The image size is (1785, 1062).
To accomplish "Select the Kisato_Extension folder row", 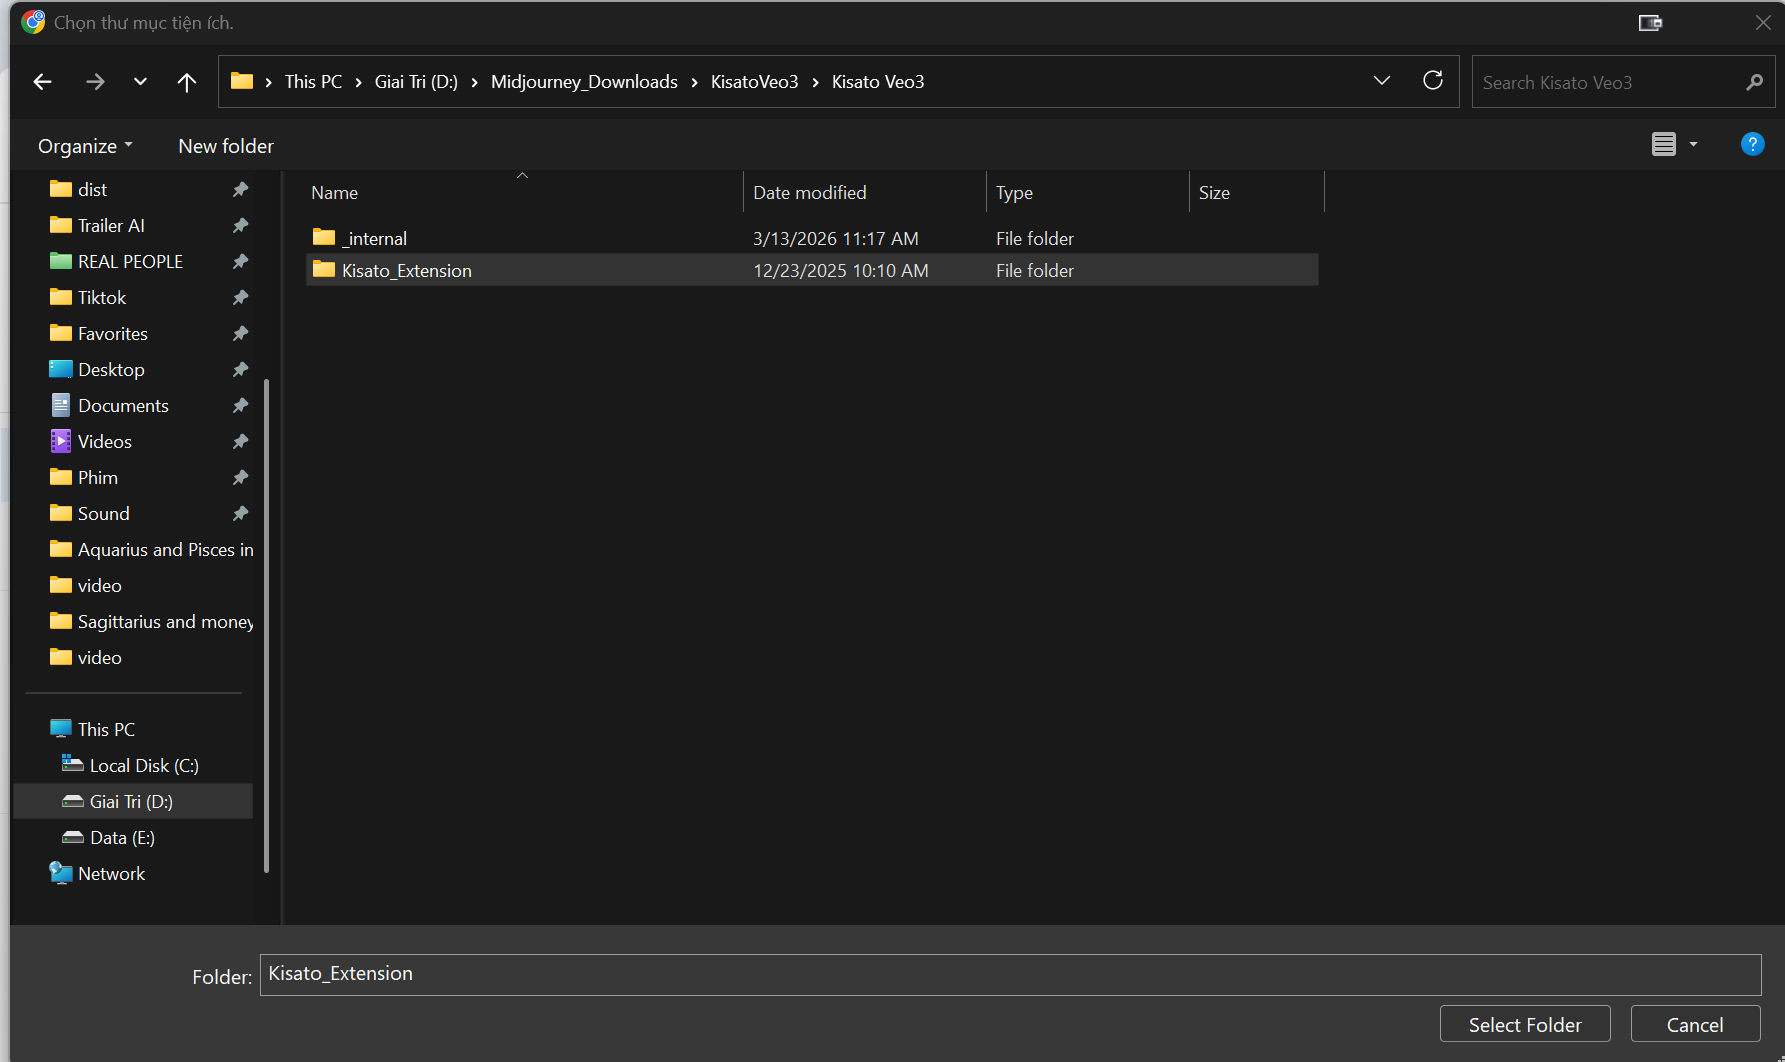I will pyautogui.click(x=812, y=270).
